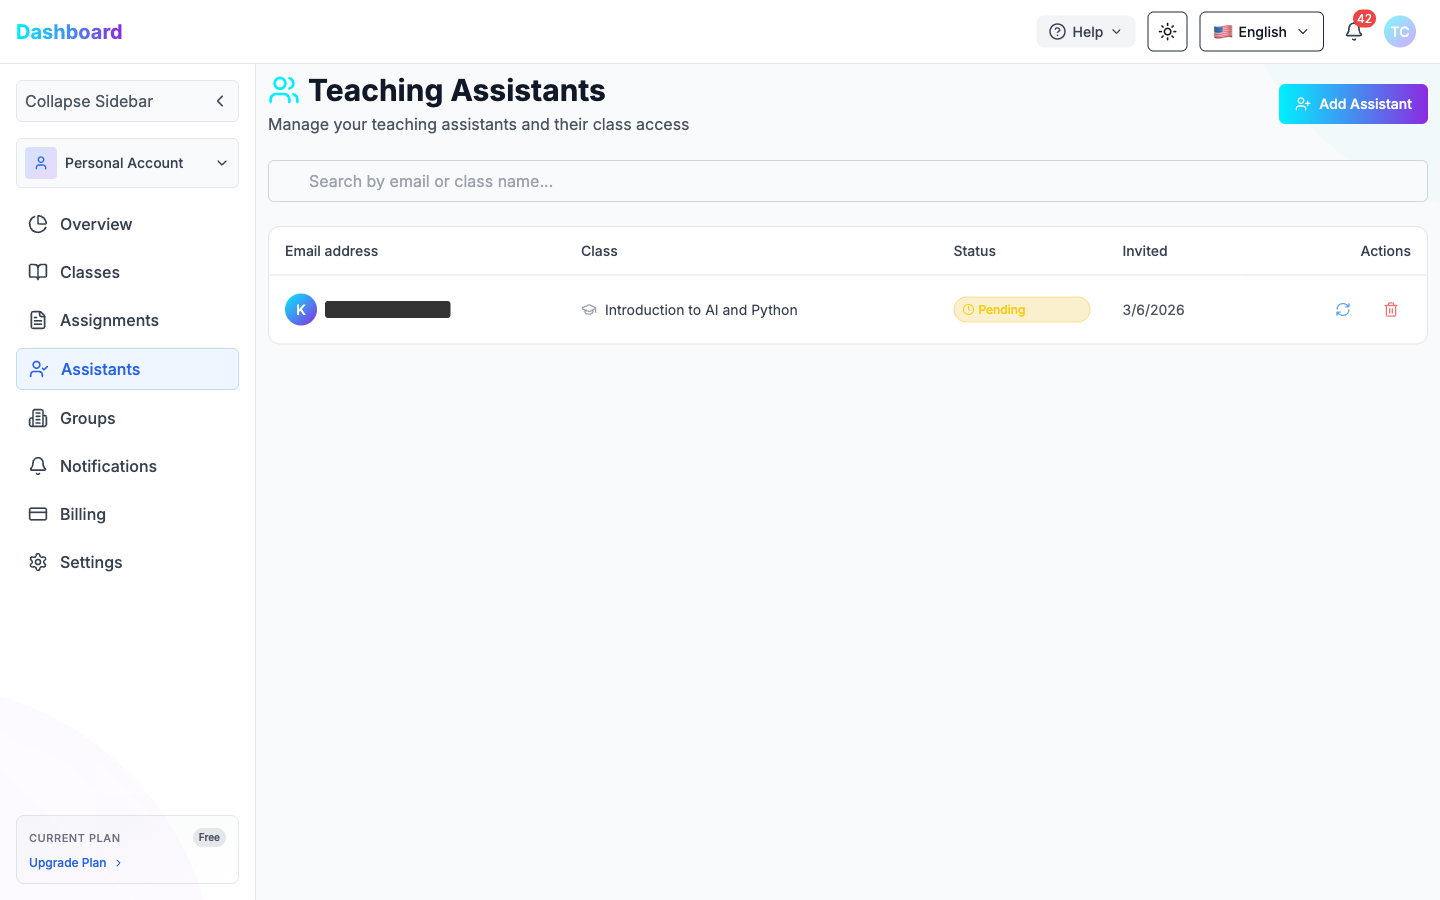Navigate to Billing in sidebar

click(x=83, y=514)
